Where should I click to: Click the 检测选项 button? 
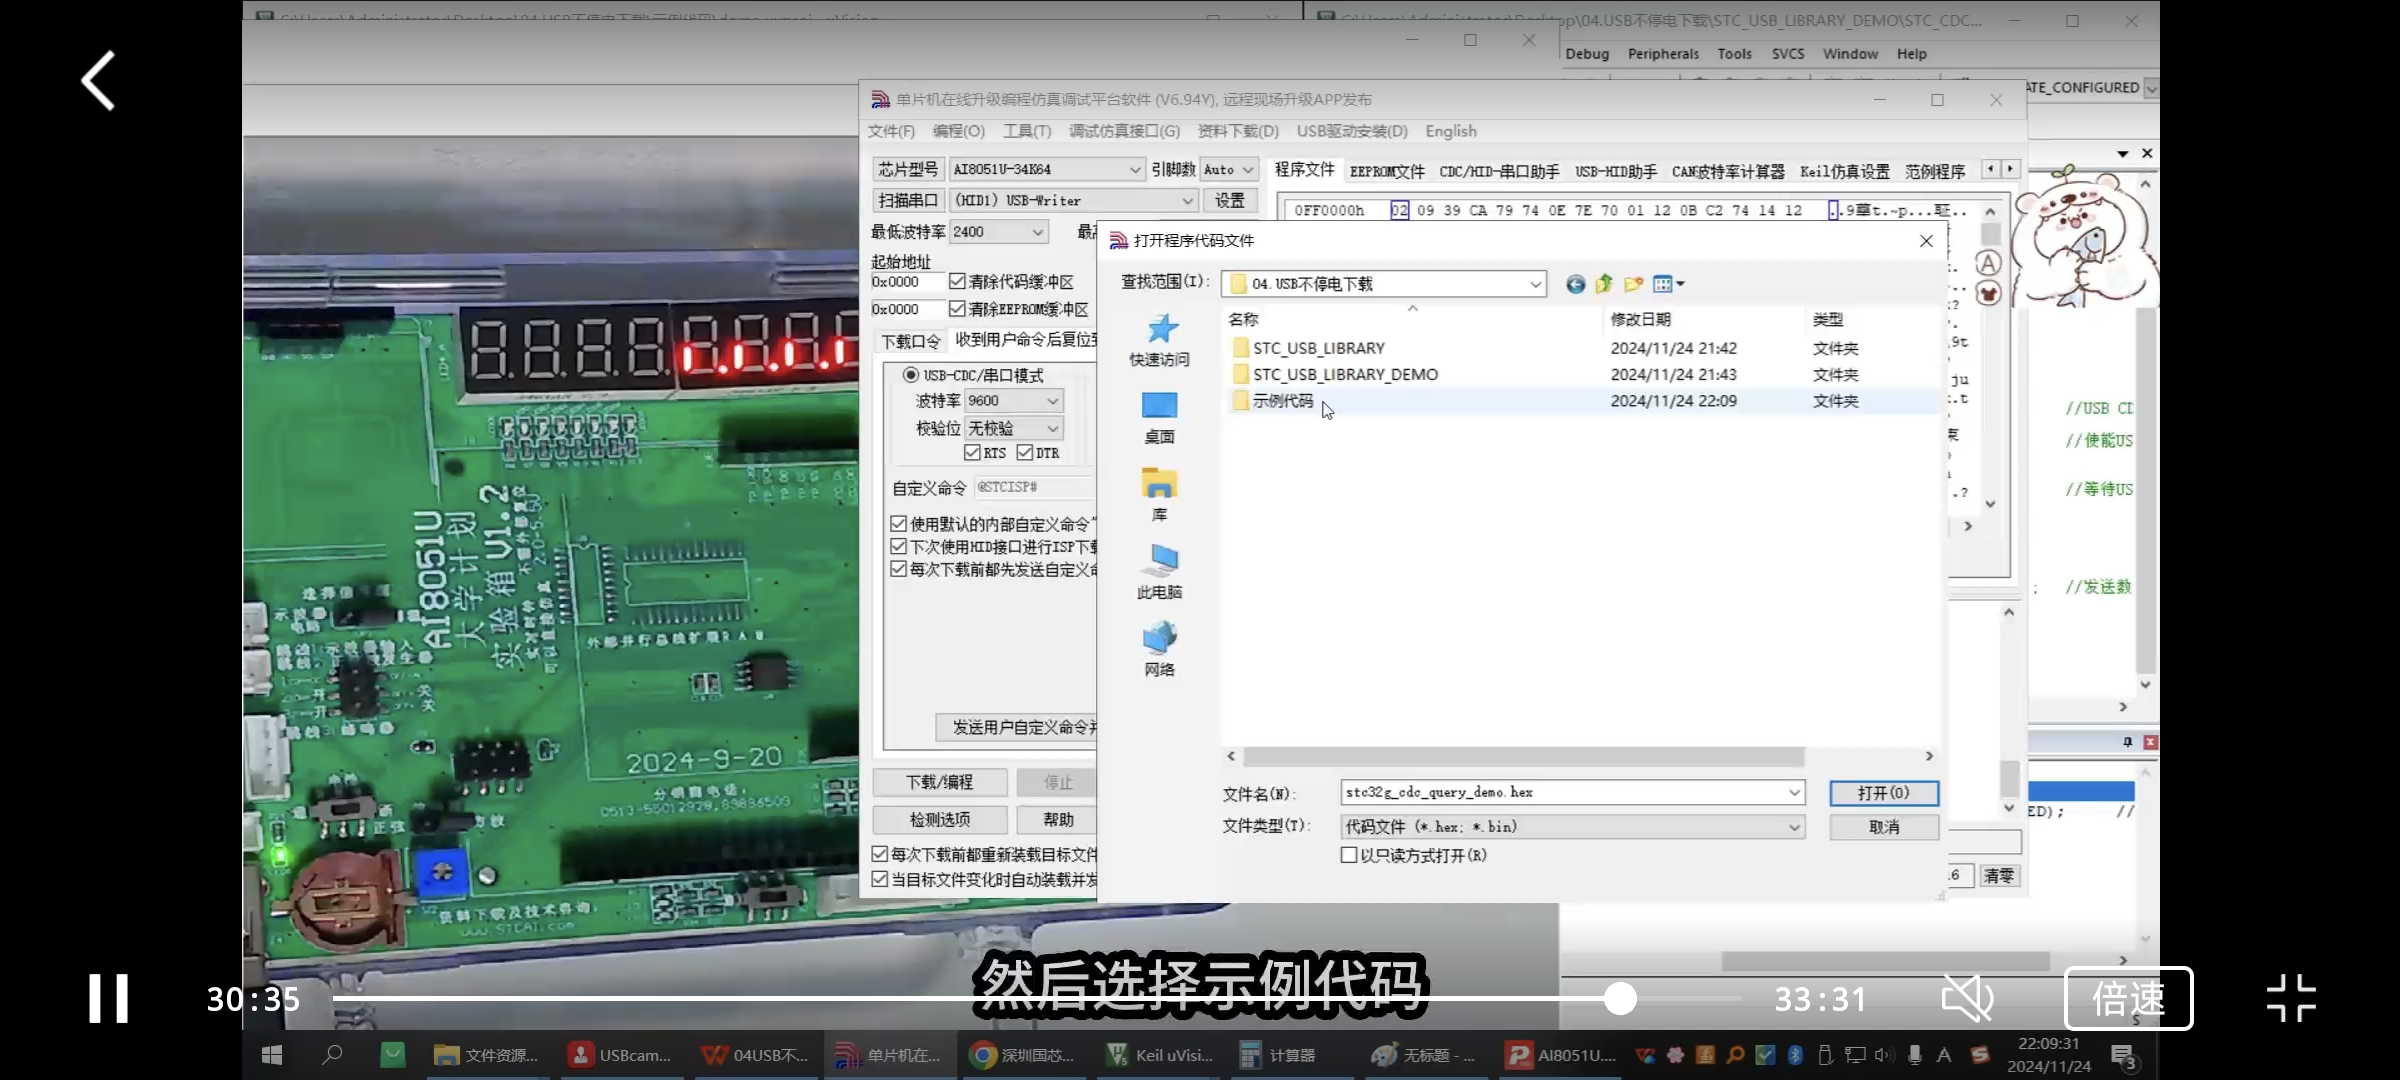(x=940, y=820)
